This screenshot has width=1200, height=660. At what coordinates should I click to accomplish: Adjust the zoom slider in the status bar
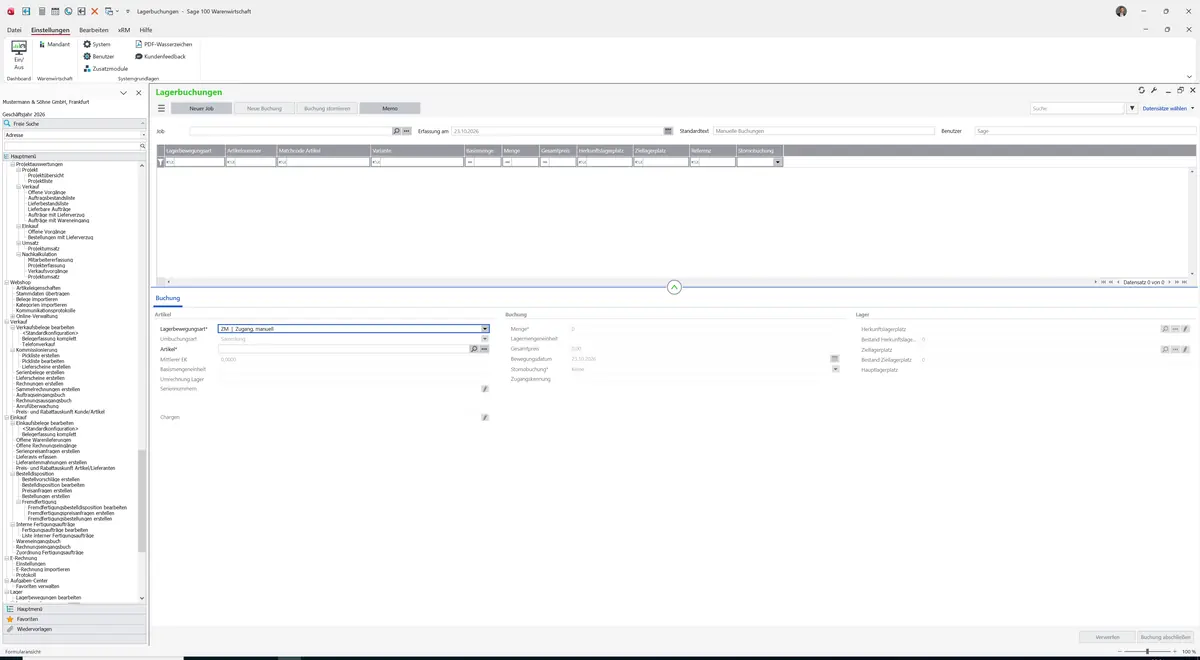click(1147, 651)
